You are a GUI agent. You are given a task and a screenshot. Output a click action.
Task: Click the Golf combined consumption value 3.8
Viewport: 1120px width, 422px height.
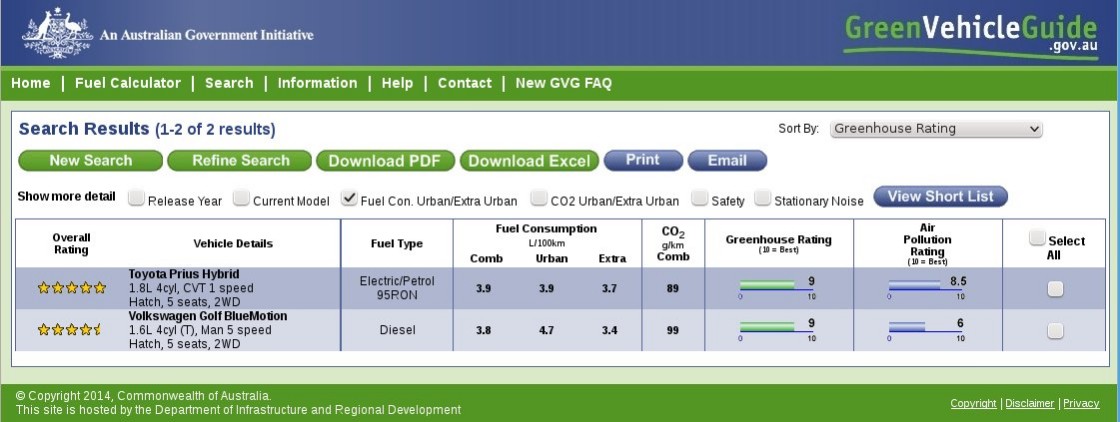484,331
